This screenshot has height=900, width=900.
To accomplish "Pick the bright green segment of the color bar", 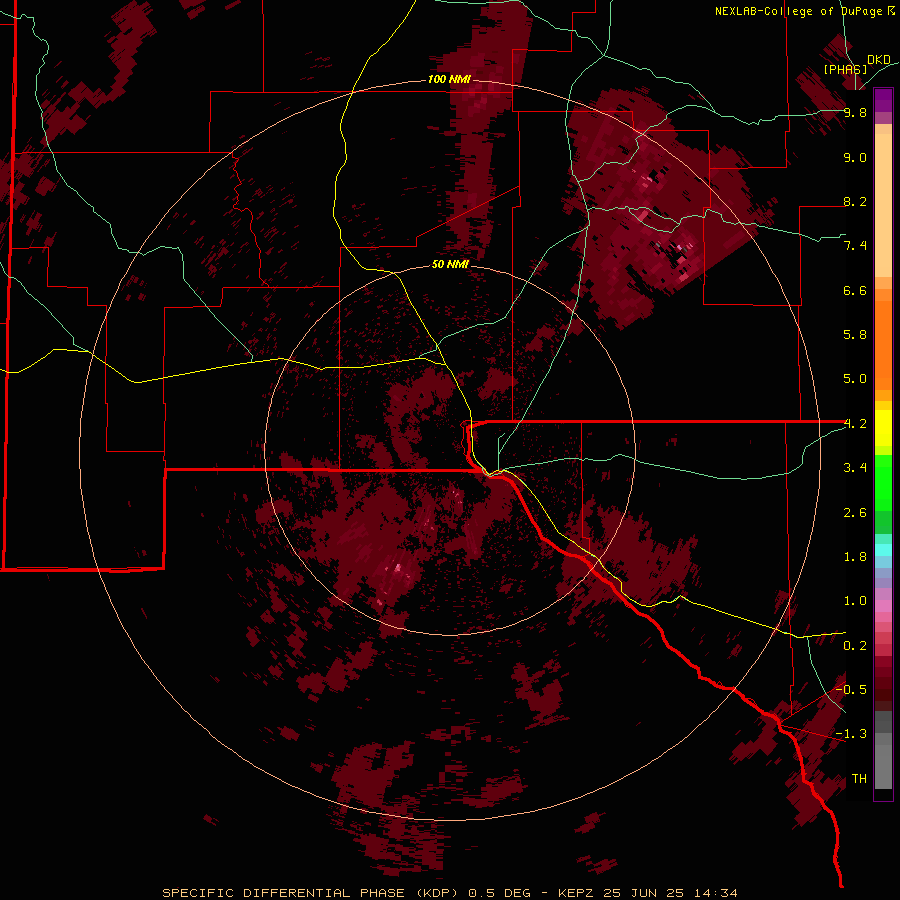I will 883,482.
